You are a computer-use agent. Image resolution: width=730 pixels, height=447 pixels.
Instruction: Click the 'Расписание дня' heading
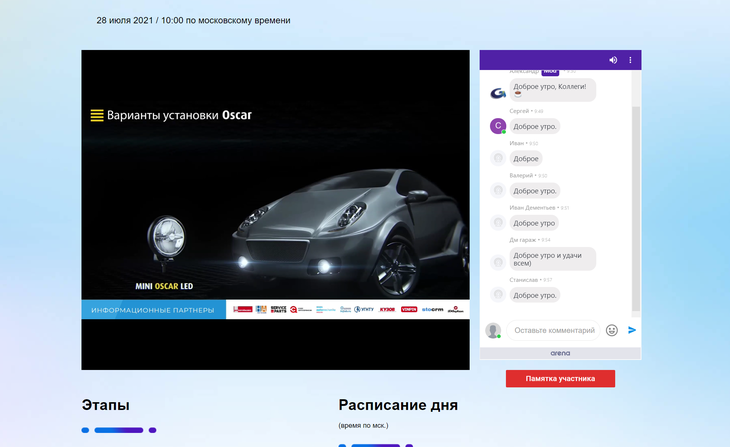(x=398, y=405)
